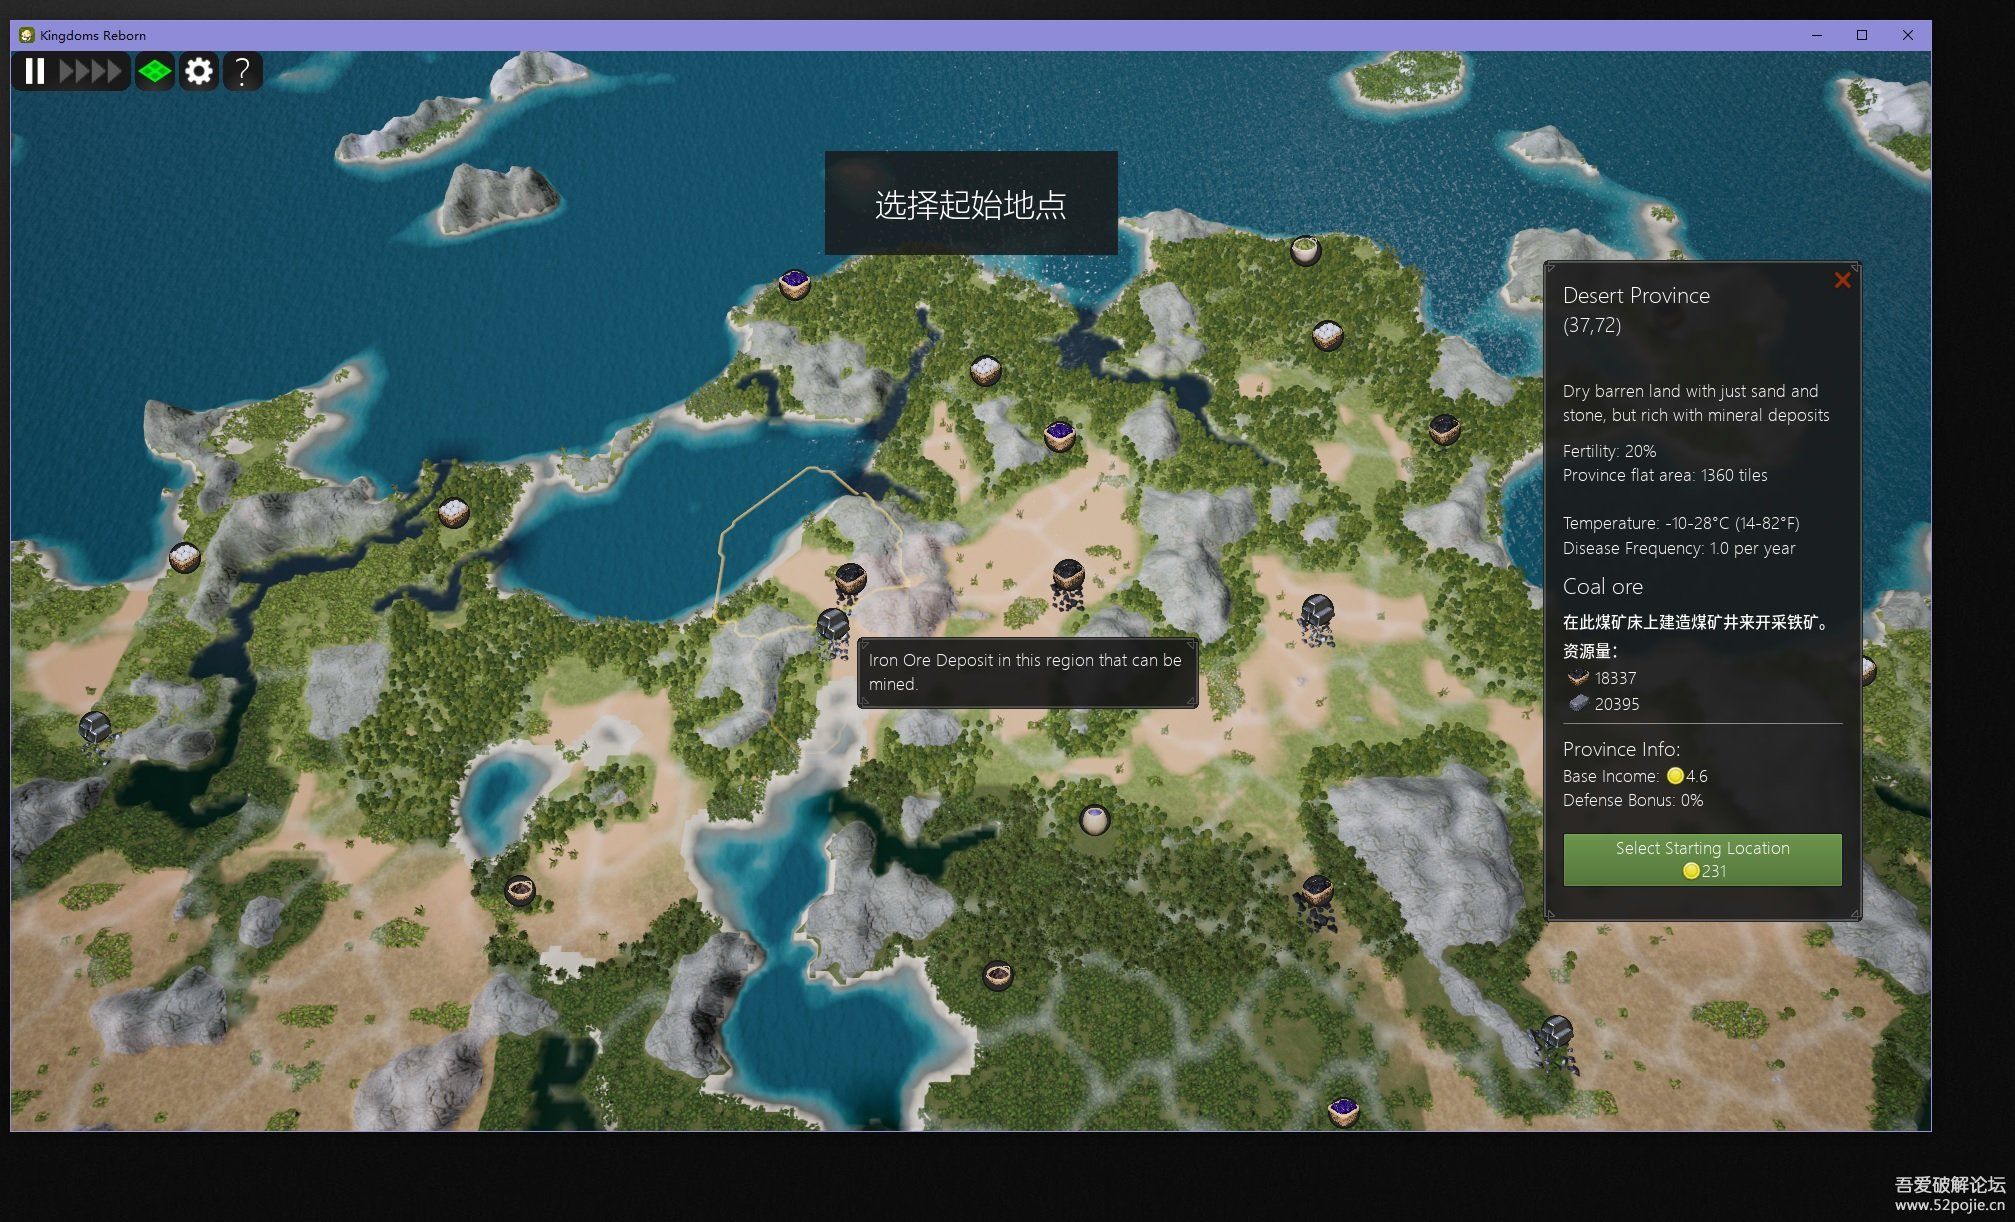Screen dimensions: 2015x1222
Task: Click 'Disease Frequency: 1.0 per year'
Action: tap(1679, 548)
